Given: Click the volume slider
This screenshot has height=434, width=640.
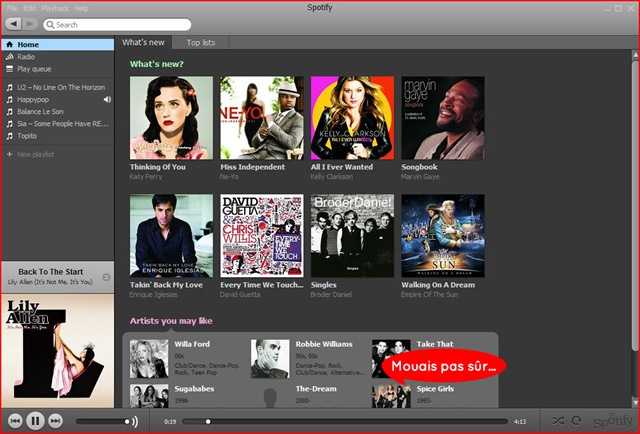Looking at the screenshot, I should point(103,421).
